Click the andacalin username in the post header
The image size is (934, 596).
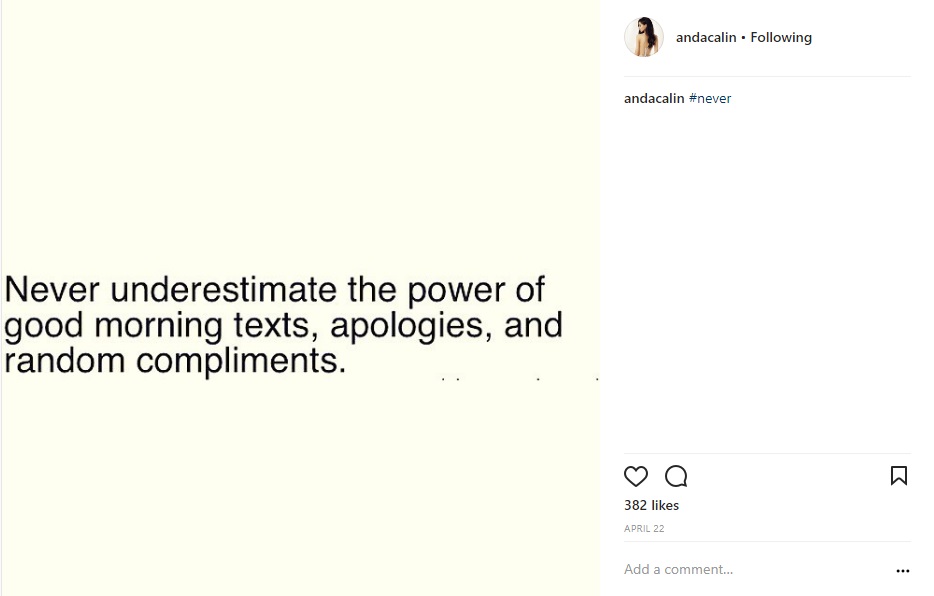pos(706,38)
